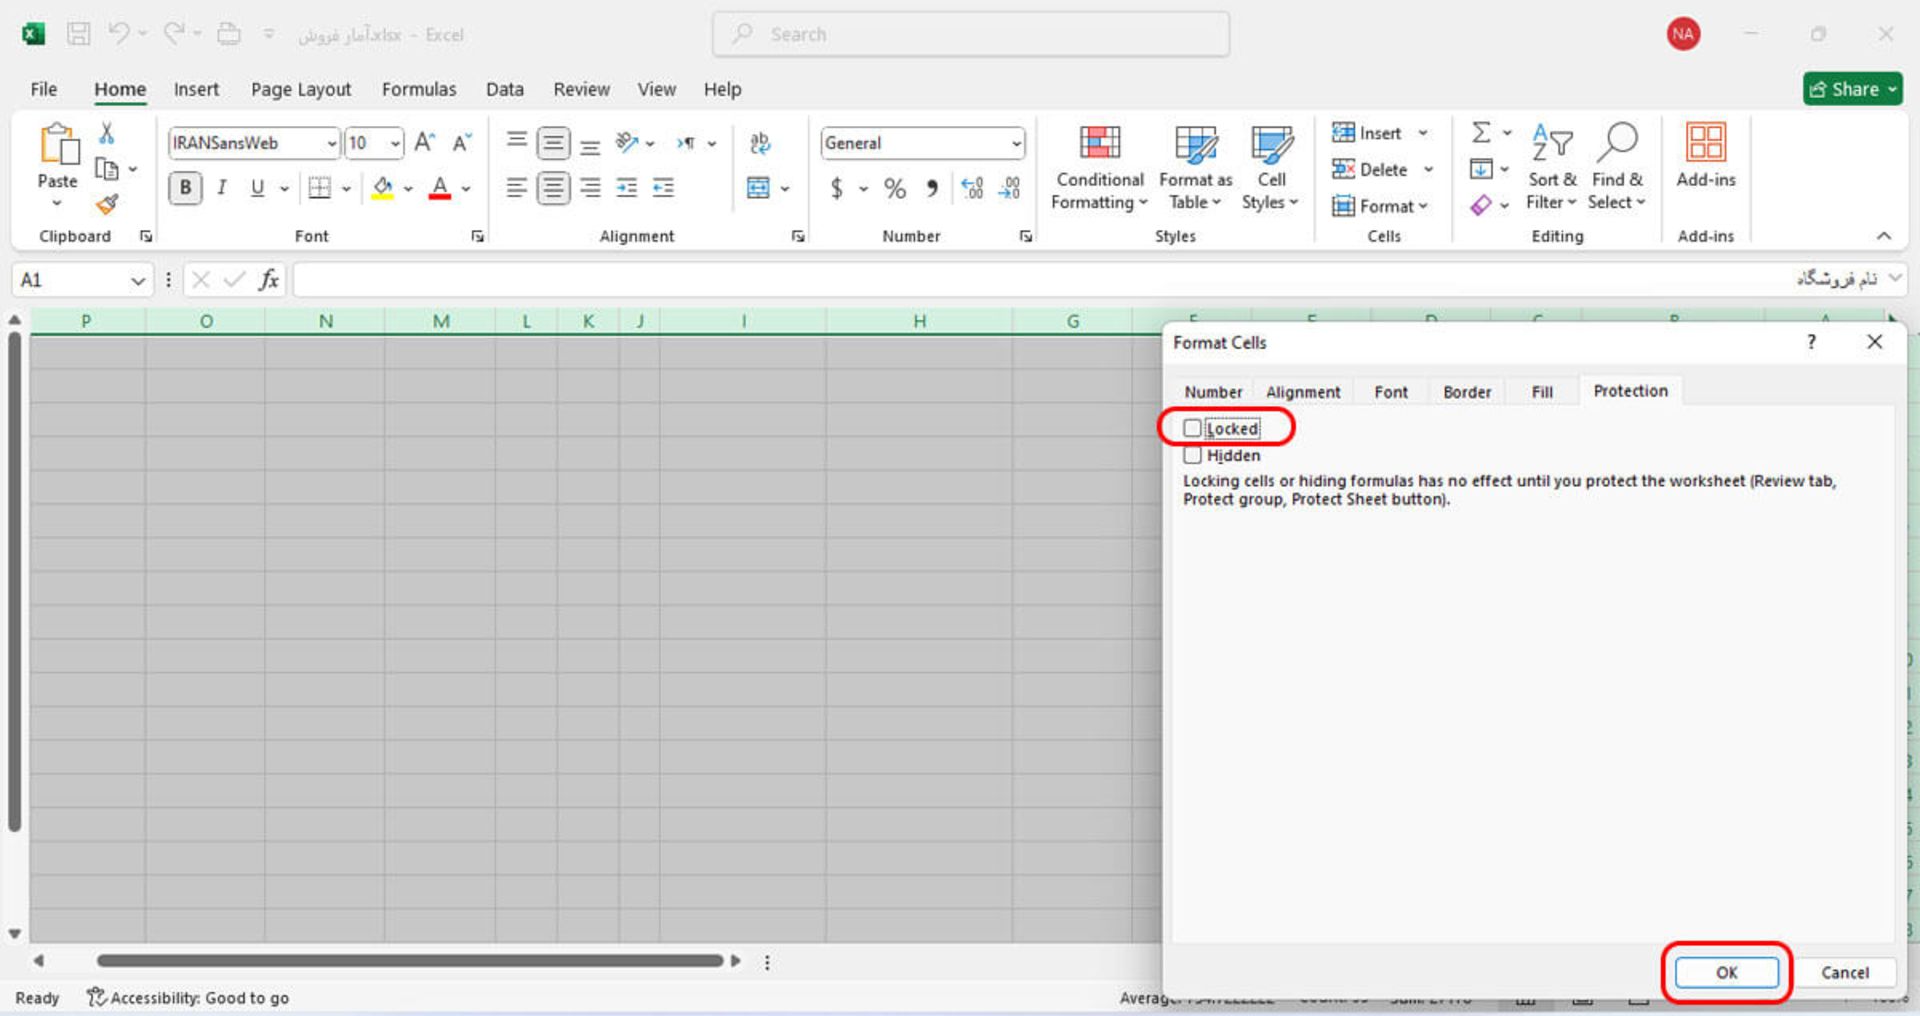Open the Page Layout ribbon tab
The height and width of the screenshot is (1016, 1920).
click(300, 89)
